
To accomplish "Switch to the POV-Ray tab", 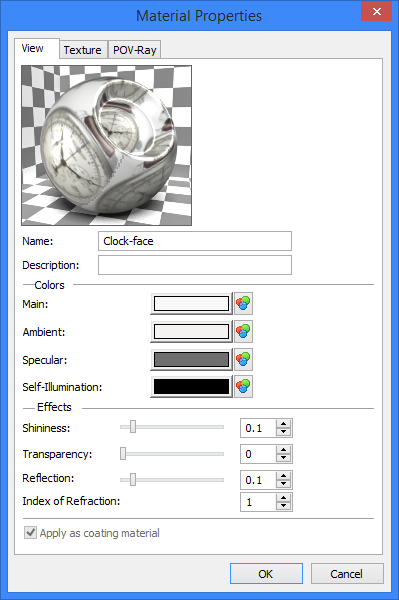I will (x=135, y=50).
